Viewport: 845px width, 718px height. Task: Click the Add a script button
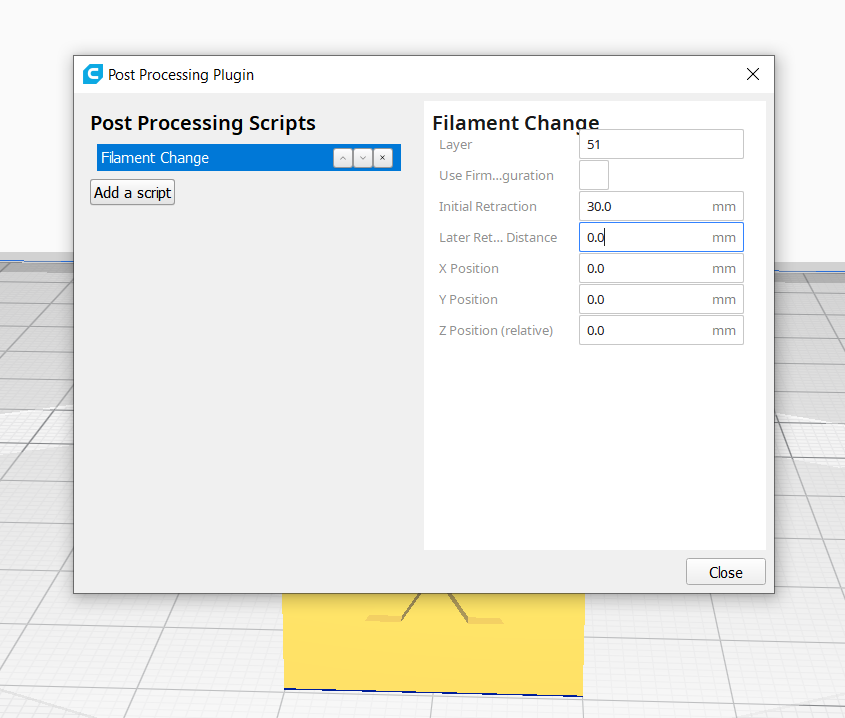133,192
